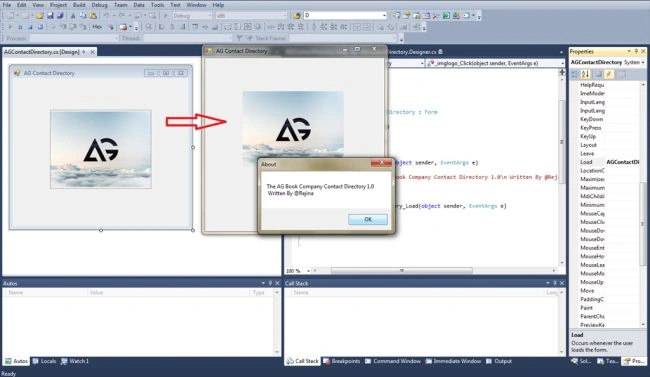This screenshot has width=650, height=377.
Task: Click the Open File folder icon in toolbar
Action: (40, 16)
